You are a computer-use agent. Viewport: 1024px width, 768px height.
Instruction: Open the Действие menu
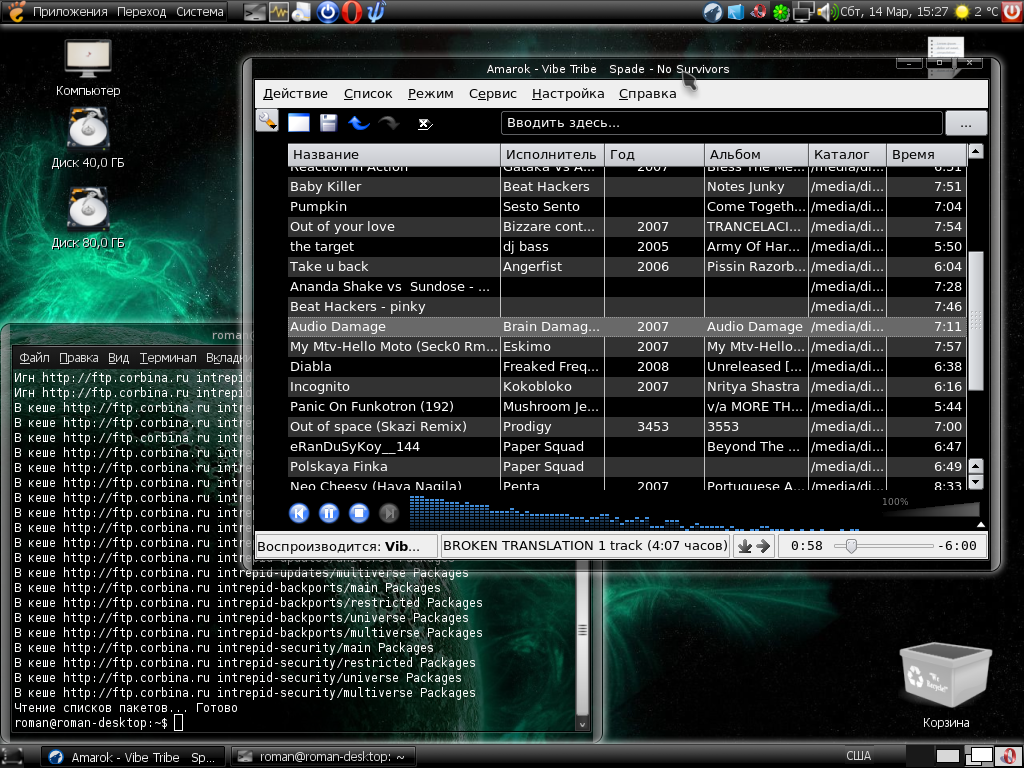click(295, 93)
